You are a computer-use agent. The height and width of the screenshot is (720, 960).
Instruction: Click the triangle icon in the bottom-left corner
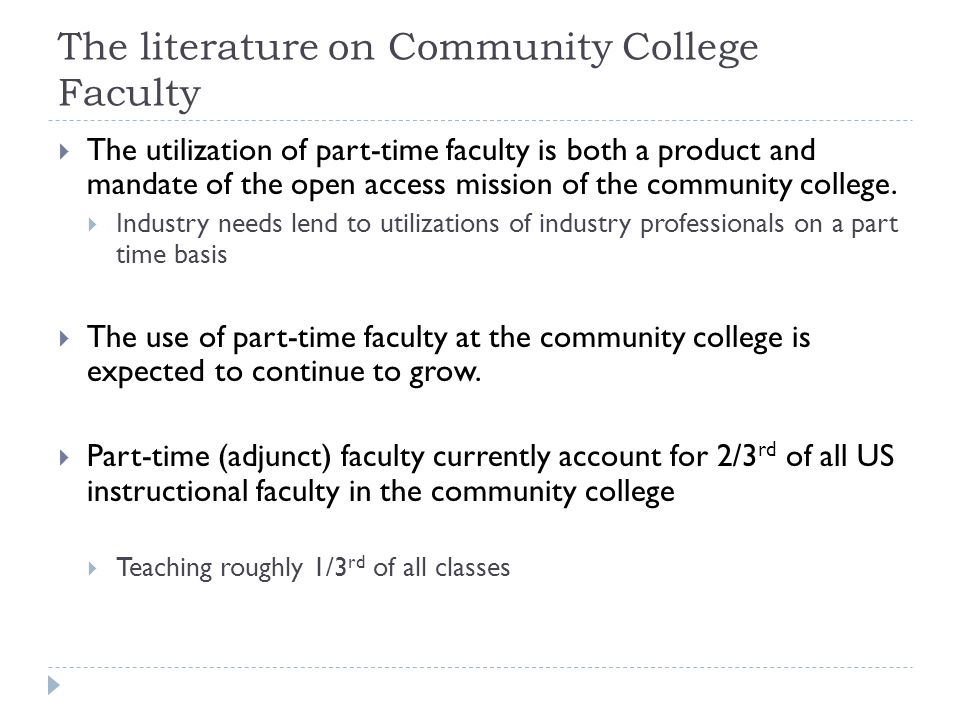pos(54,685)
